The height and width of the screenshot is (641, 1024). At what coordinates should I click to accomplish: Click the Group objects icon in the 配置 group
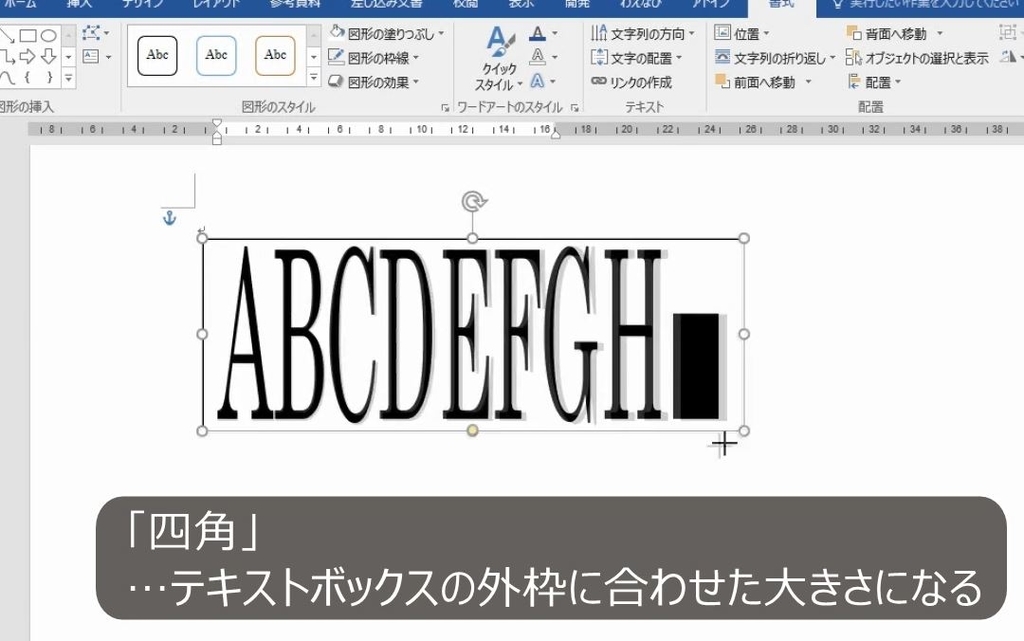point(1010,33)
